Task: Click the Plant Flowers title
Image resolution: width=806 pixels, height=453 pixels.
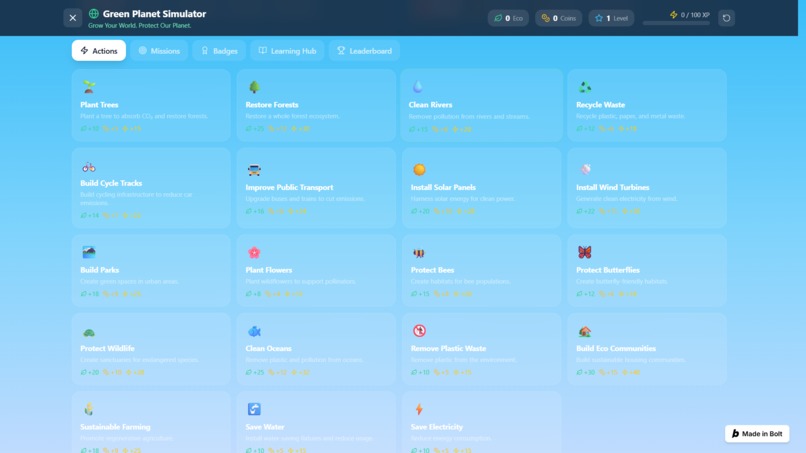Action: pos(269,269)
